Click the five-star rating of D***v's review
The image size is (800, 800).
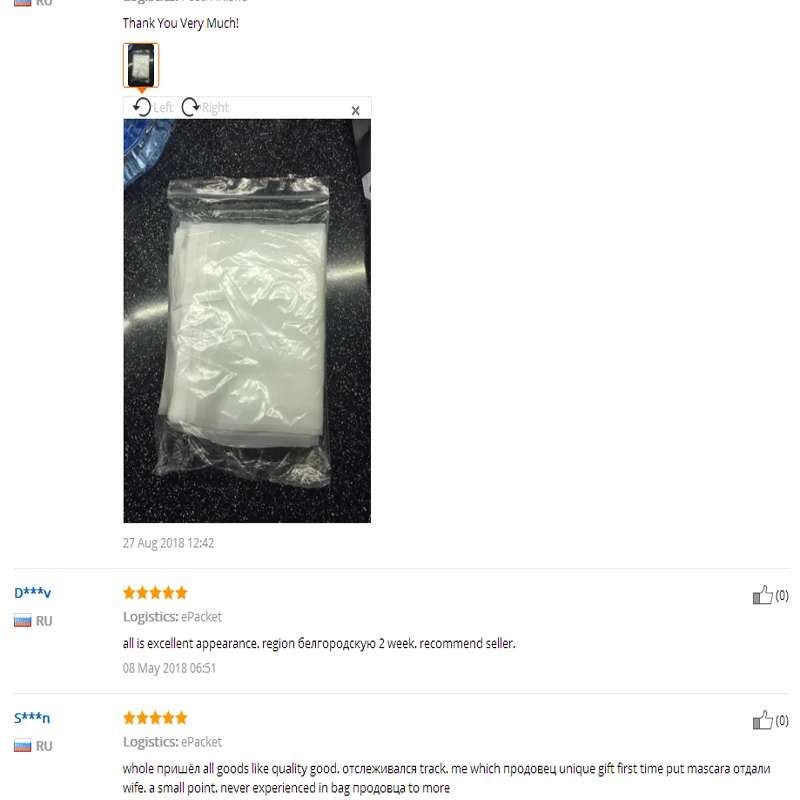tap(155, 592)
